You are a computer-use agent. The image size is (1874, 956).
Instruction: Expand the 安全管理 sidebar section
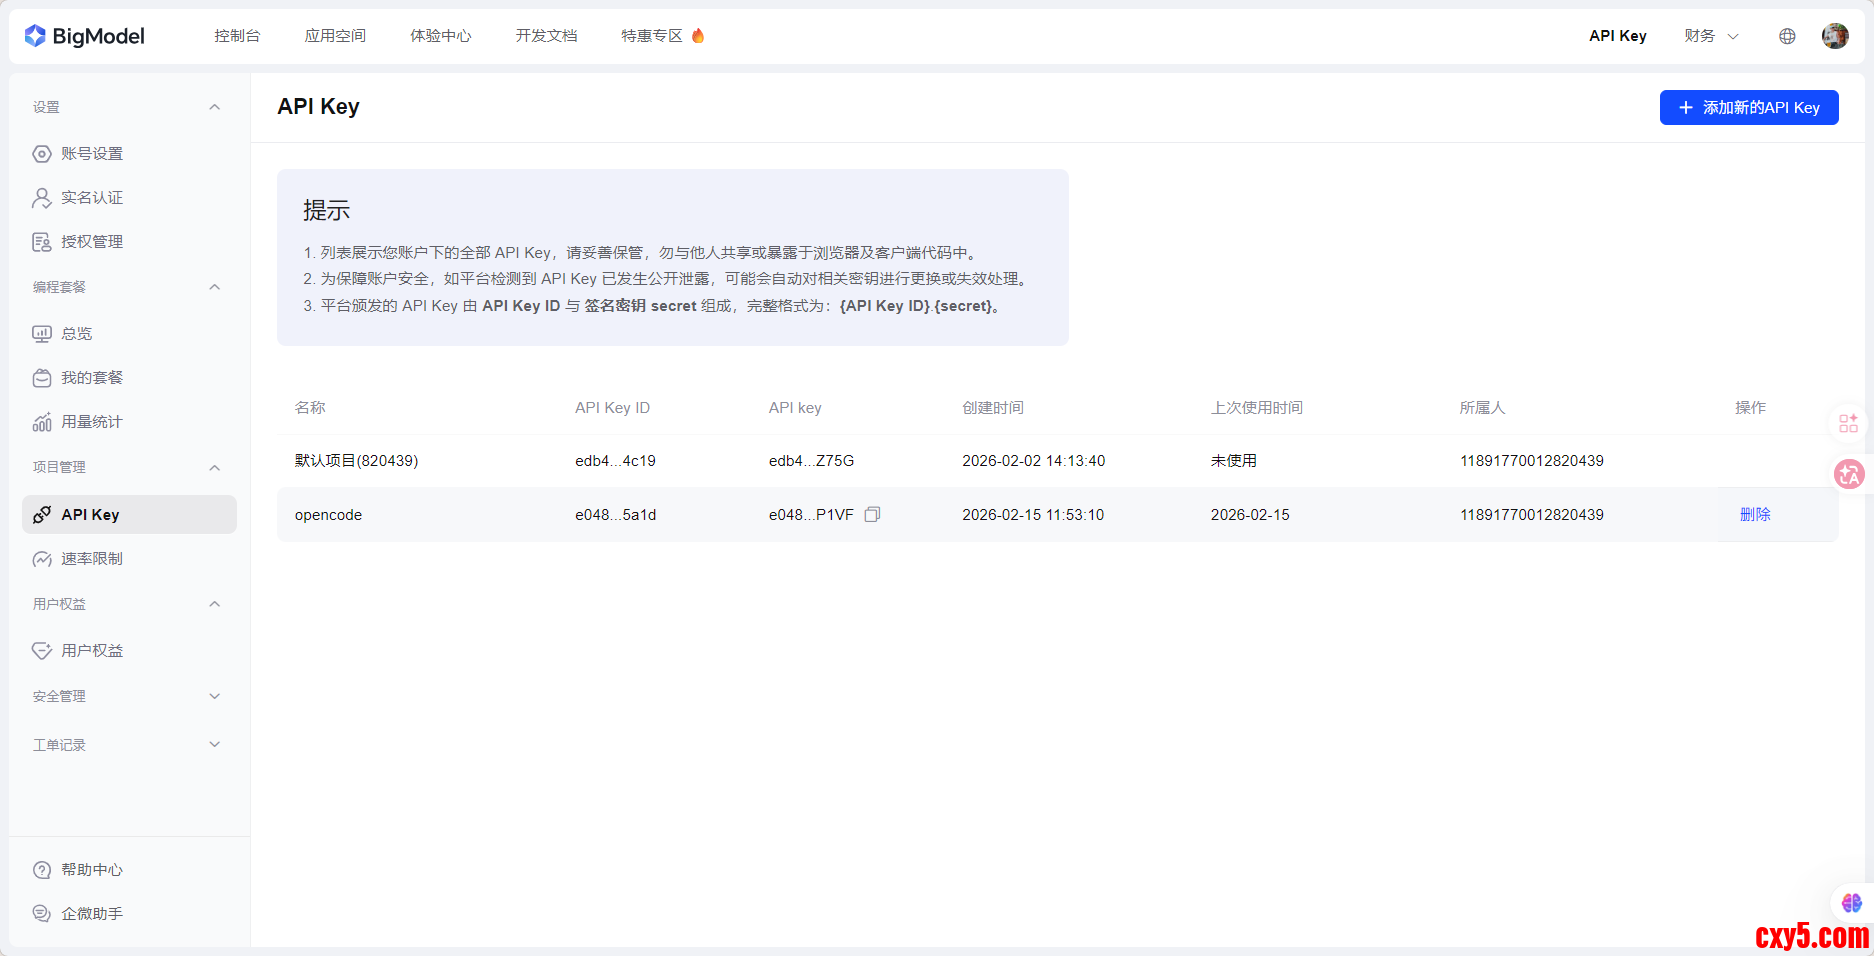click(214, 696)
